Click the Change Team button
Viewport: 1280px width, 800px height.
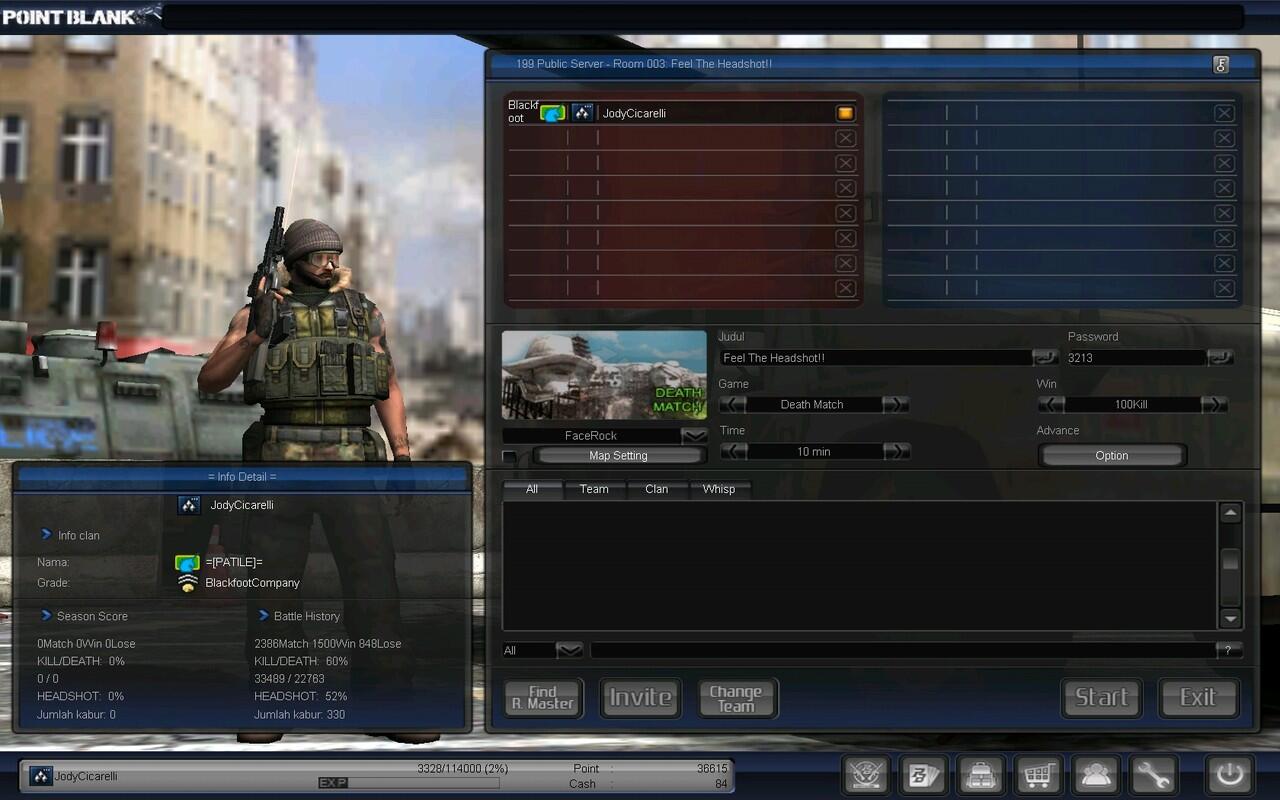(x=736, y=698)
